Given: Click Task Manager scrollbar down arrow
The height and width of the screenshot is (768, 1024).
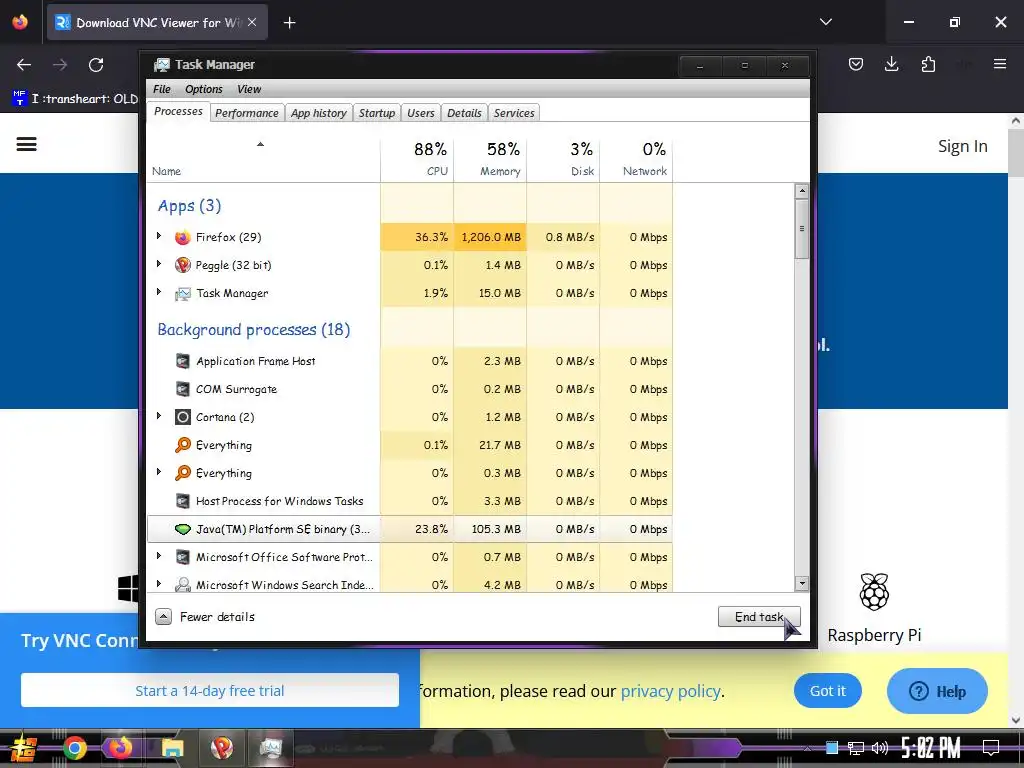Looking at the screenshot, I should coord(802,583).
